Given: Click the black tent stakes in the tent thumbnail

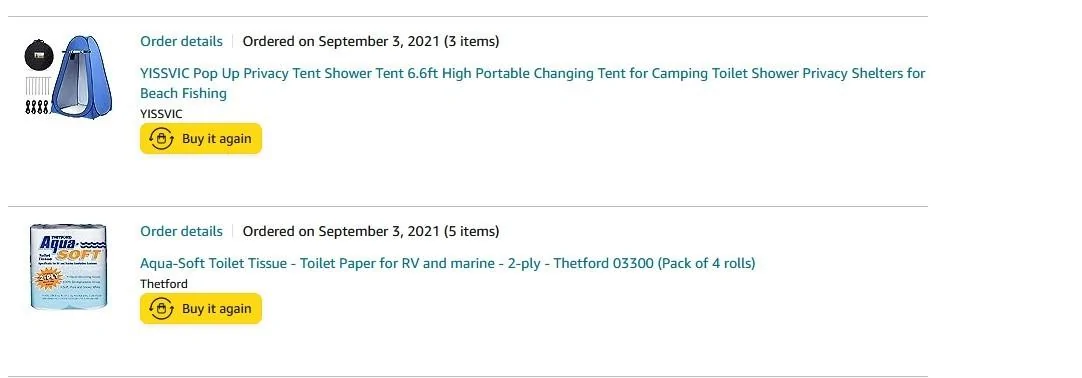Looking at the screenshot, I should (37, 106).
